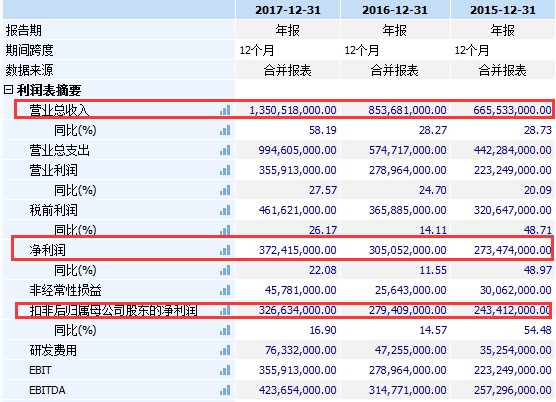Click the 营业总收入 row label
The image size is (556, 402).
click(x=59, y=110)
